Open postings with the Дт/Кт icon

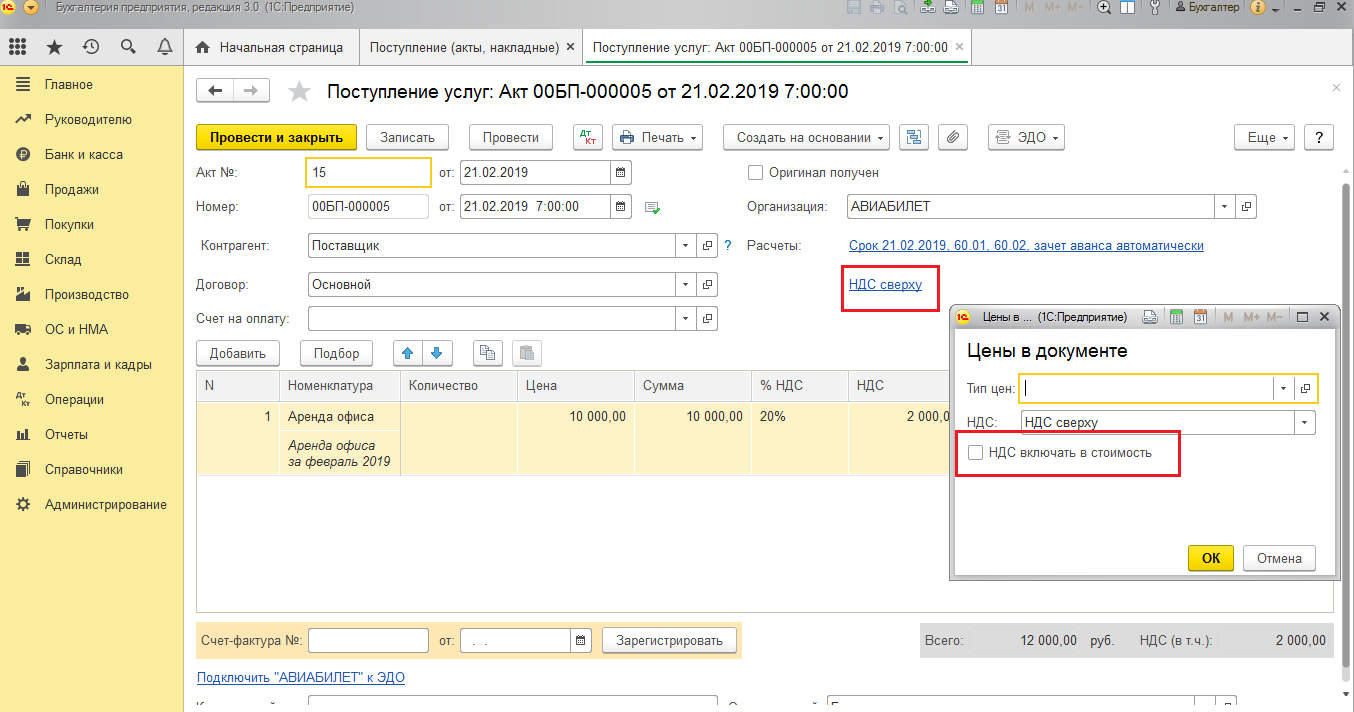[x=588, y=138]
